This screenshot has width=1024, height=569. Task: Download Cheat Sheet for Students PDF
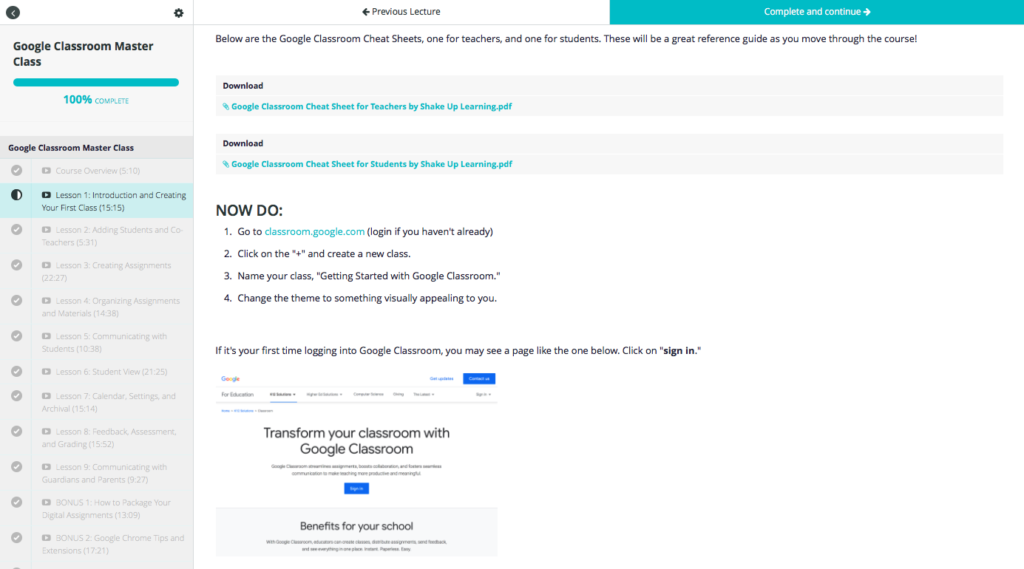[x=372, y=164]
